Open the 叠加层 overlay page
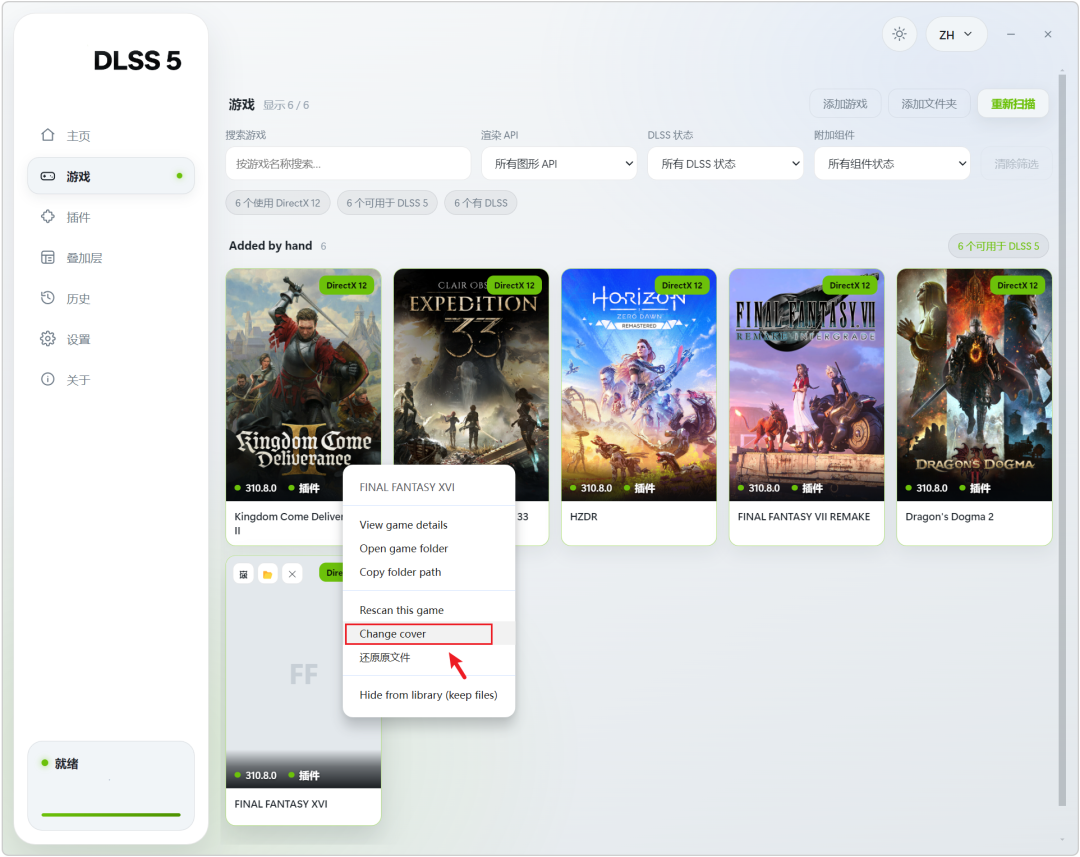 click(110, 258)
